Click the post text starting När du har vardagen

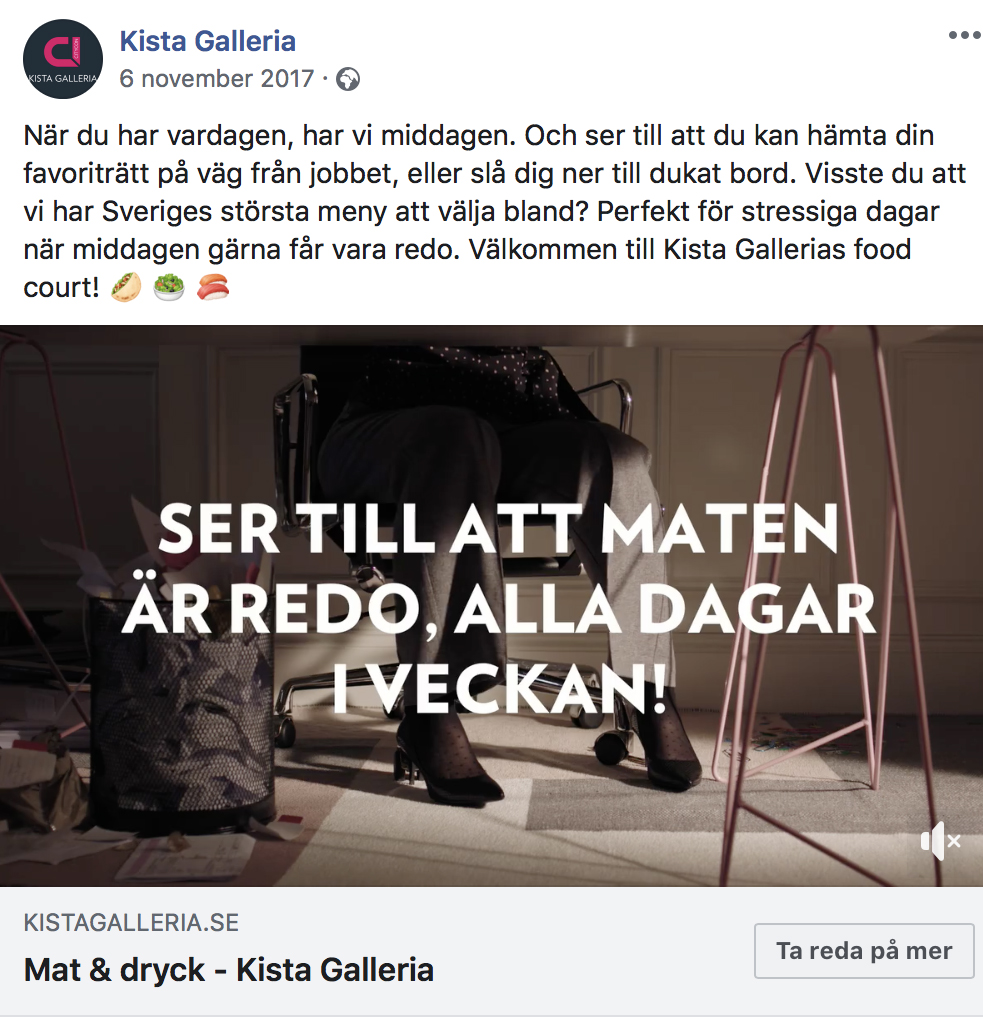[494, 211]
